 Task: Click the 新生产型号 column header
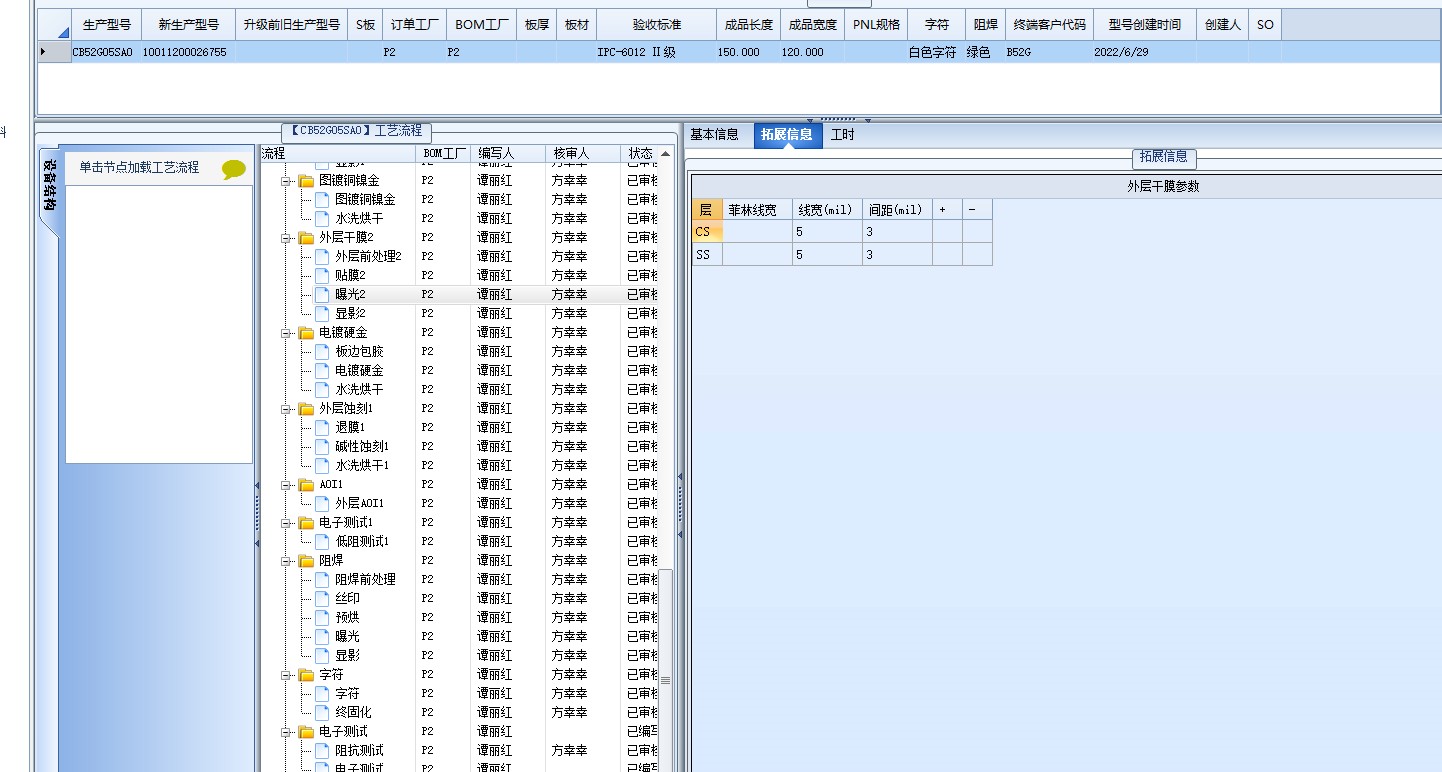[x=188, y=25]
